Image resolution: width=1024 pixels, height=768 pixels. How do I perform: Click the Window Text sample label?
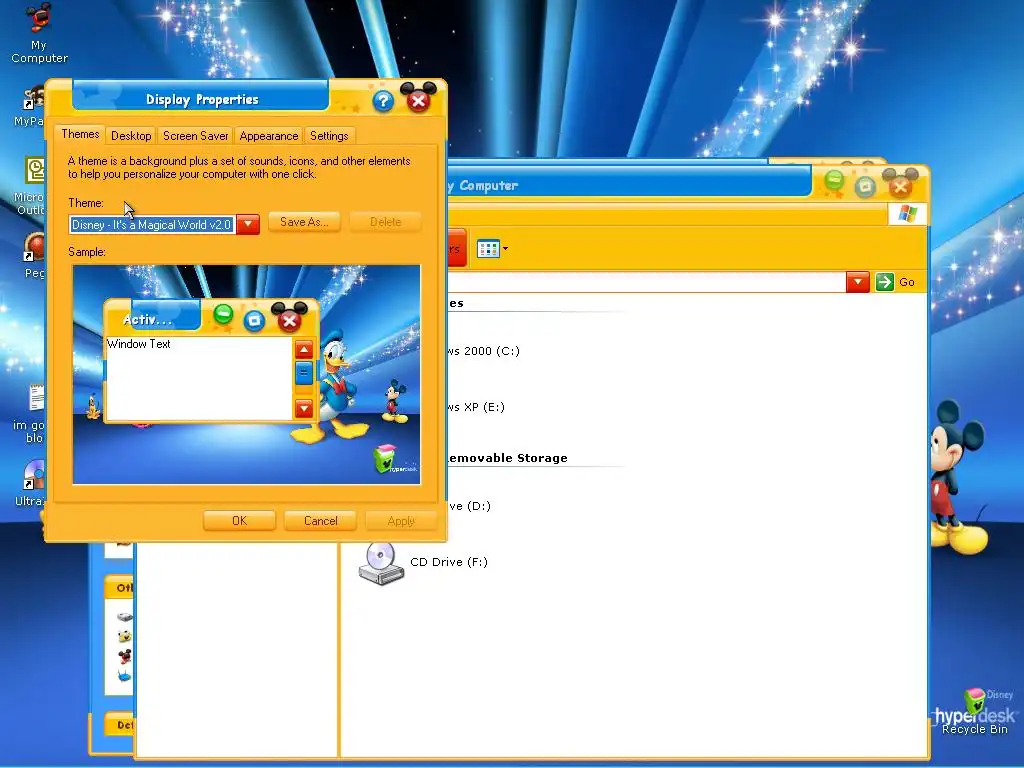click(x=138, y=344)
